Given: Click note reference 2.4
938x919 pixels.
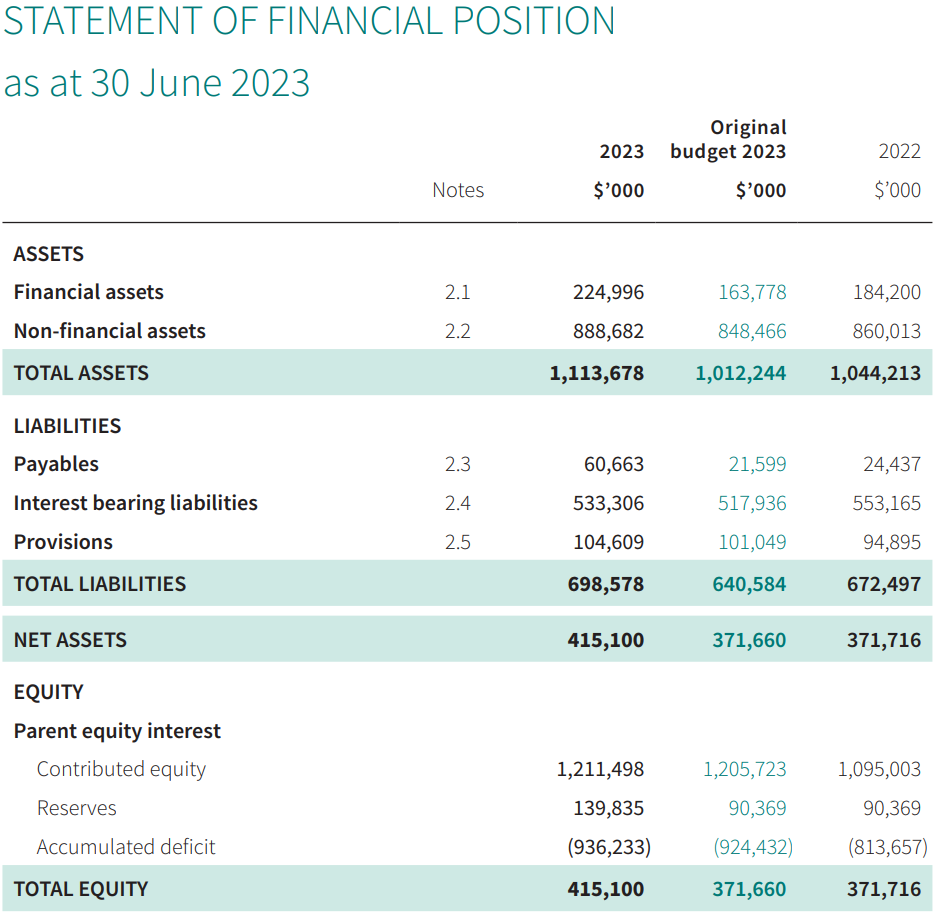Looking at the screenshot, I should 458,503.
